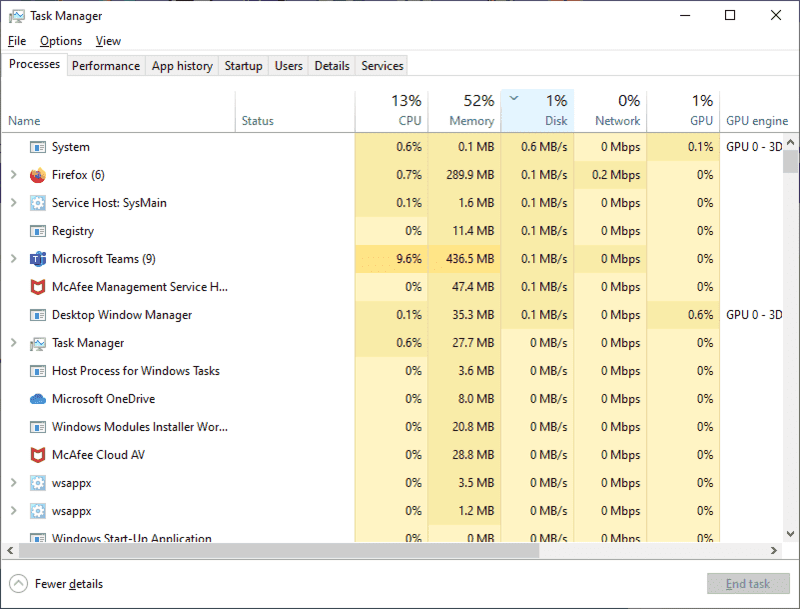Click the Fewer details up-arrow circle icon
The image size is (800, 609).
(18, 583)
